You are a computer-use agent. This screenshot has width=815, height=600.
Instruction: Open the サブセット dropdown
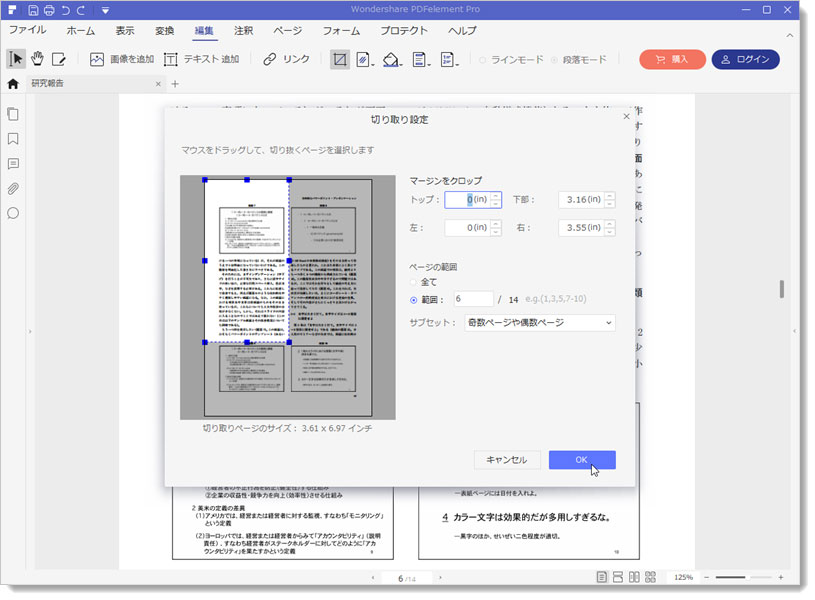pyautogui.click(x=540, y=323)
